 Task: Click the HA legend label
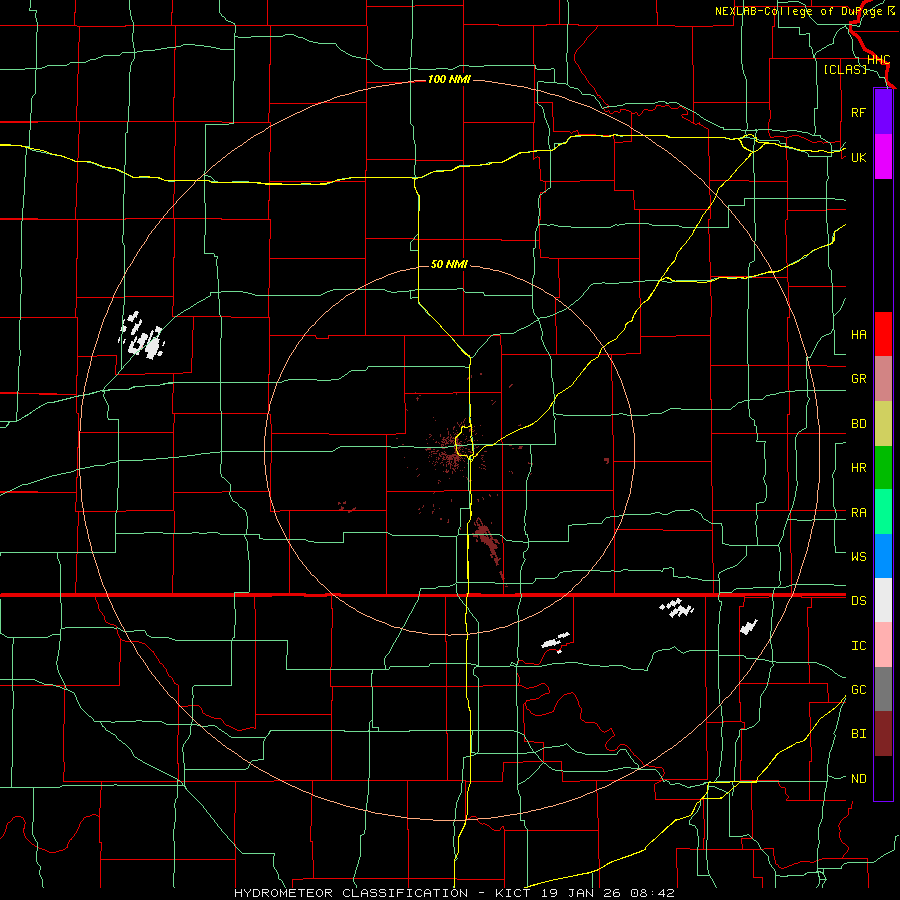pyautogui.click(x=858, y=334)
